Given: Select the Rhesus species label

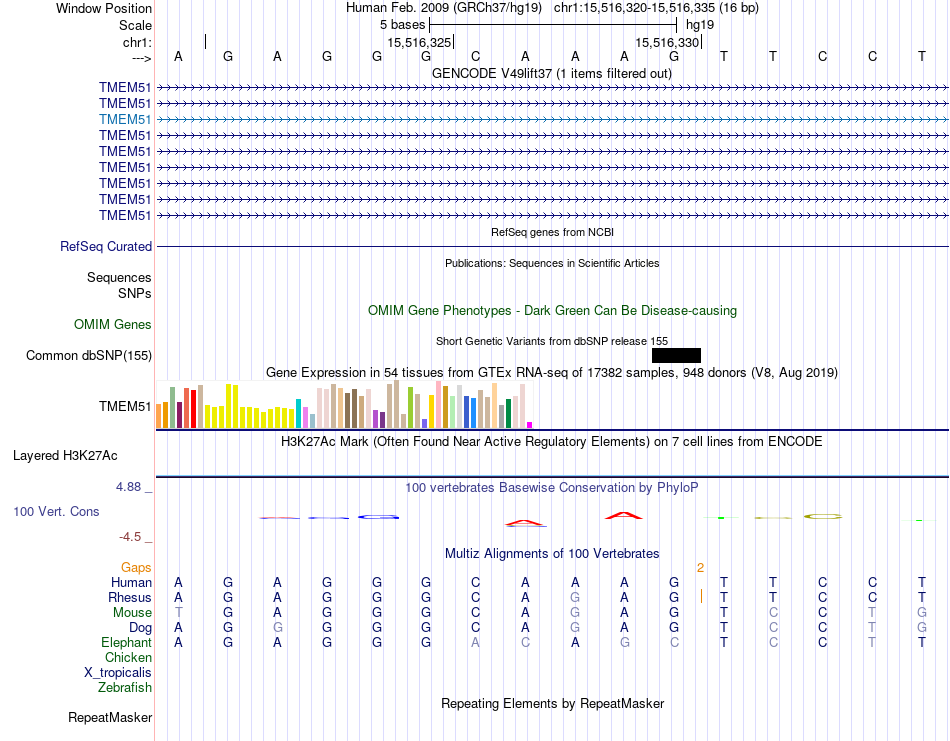Looking at the screenshot, I should (130, 597).
